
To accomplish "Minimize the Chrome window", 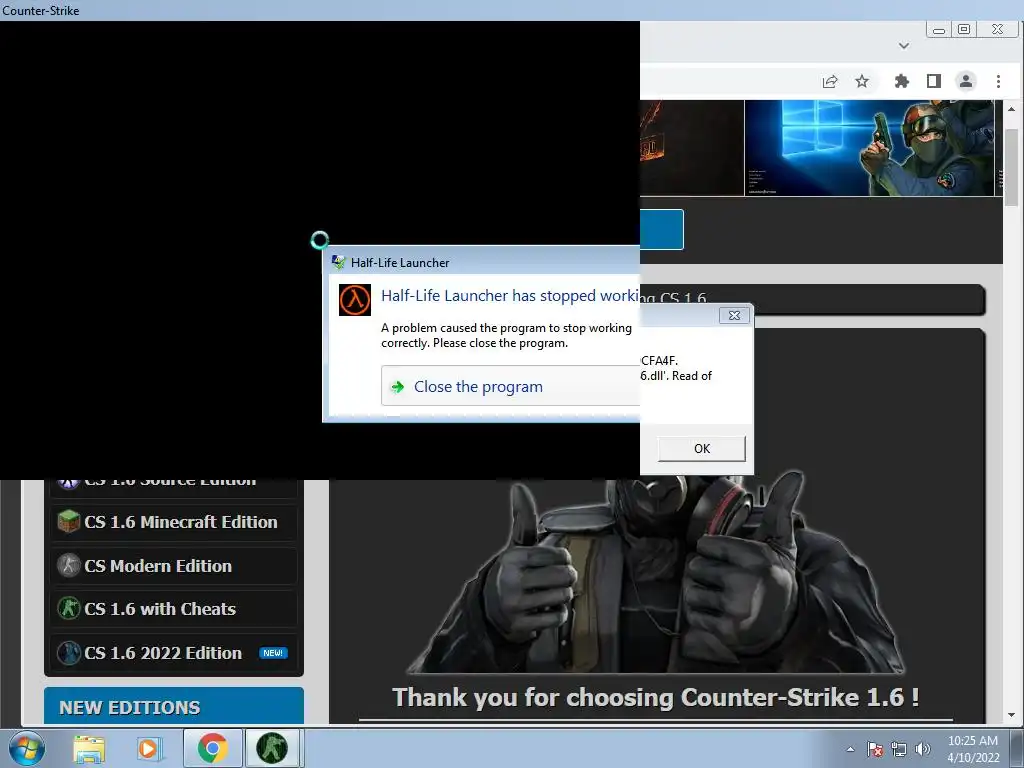I will click(938, 29).
